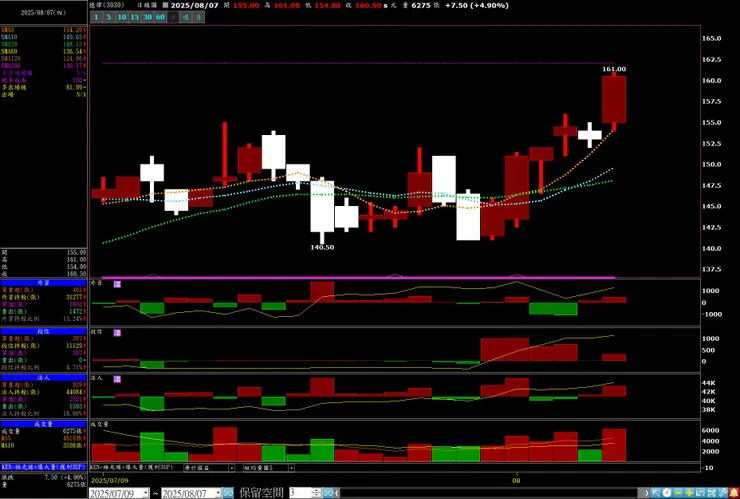Click the blue 投信 panel header

click(x=44, y=331)
